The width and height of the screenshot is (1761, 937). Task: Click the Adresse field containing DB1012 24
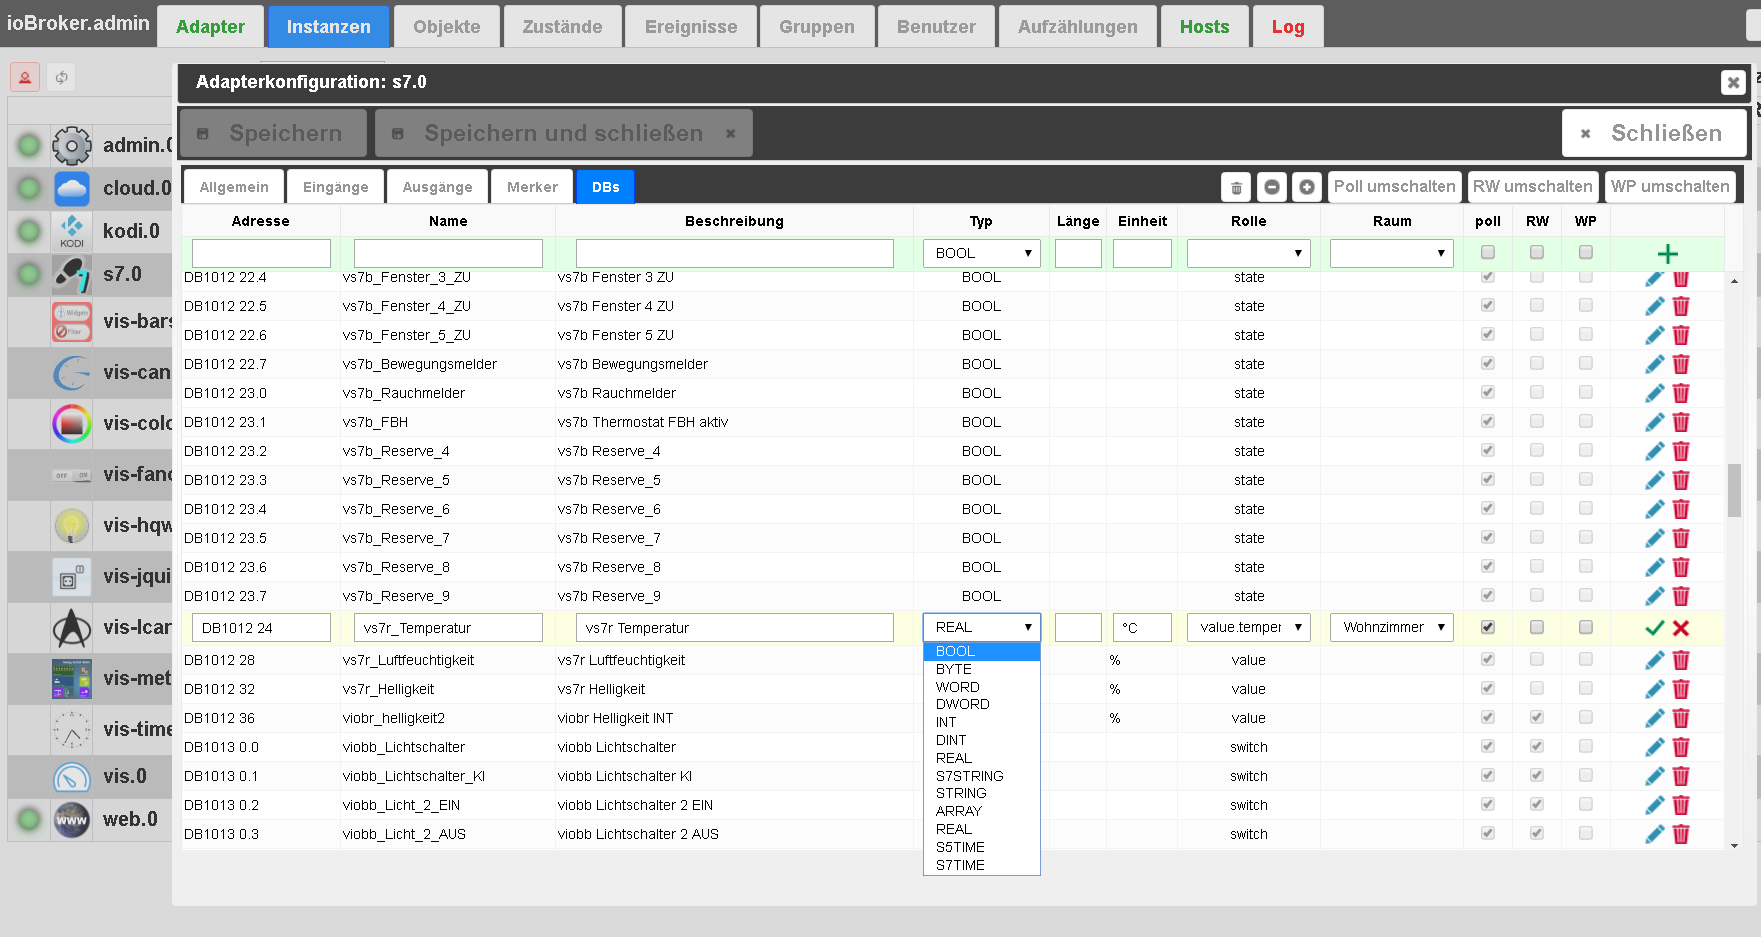(x=261, y=628)
